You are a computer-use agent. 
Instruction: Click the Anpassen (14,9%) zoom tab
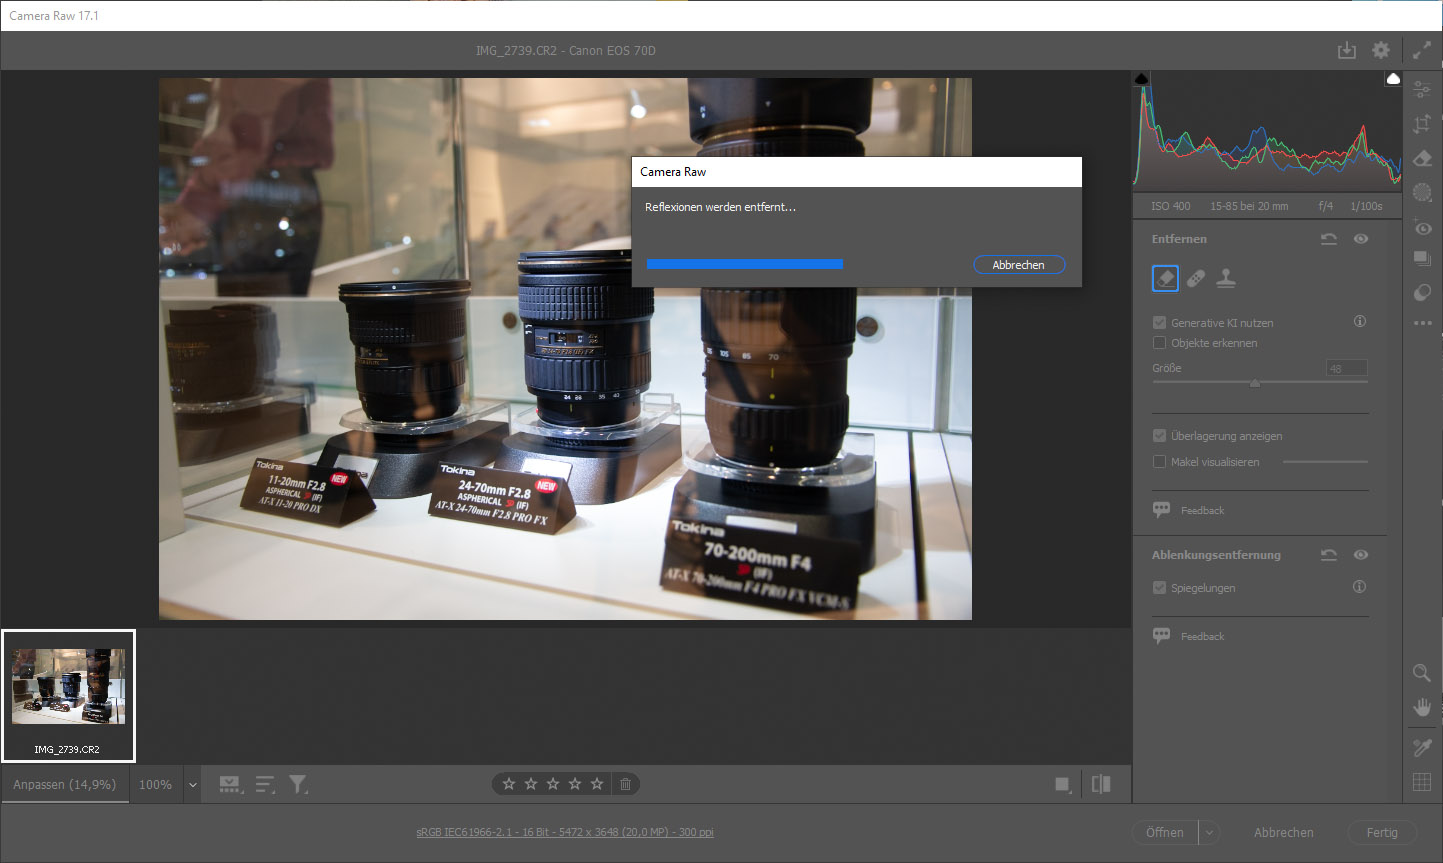pos(65,785)
